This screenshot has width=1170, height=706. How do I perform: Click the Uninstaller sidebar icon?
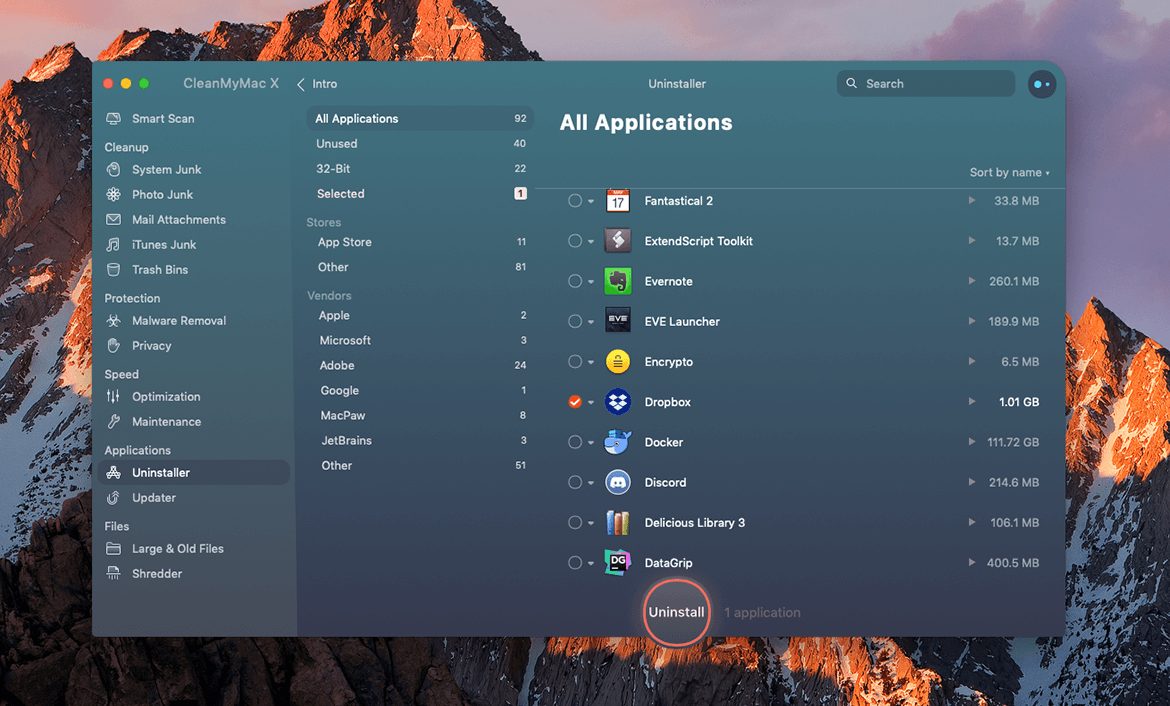[x=113, y=472]
